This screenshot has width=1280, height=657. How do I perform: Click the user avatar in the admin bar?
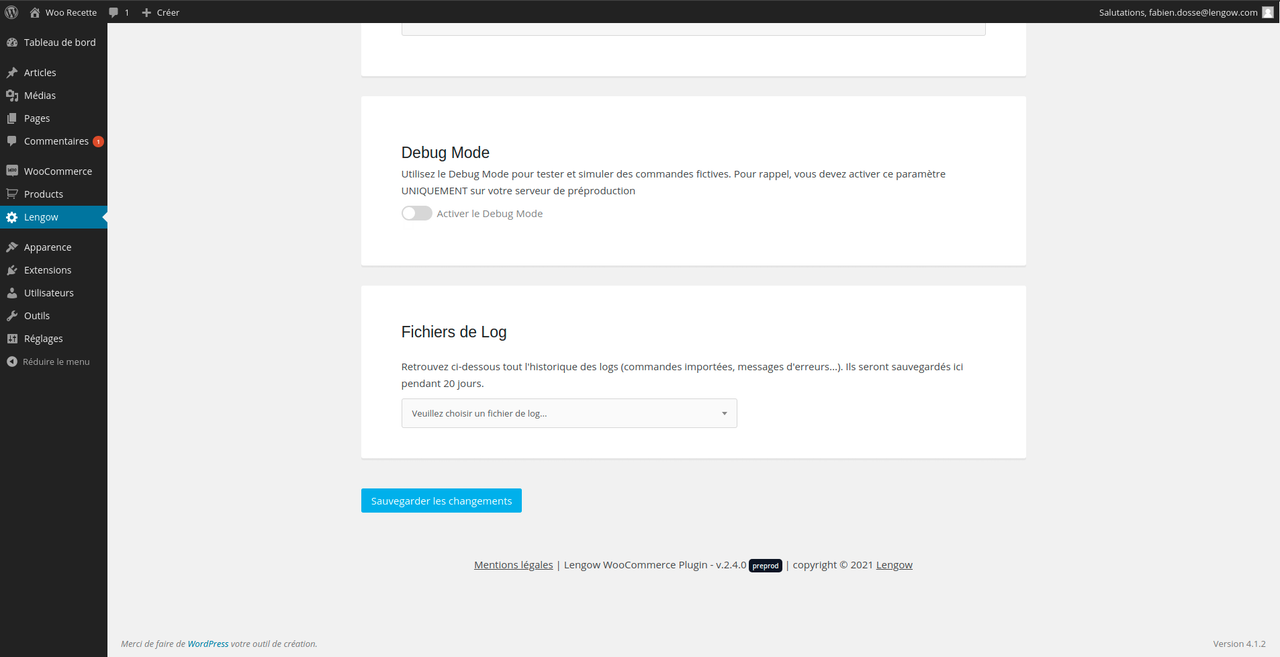tap(1268, 12)
